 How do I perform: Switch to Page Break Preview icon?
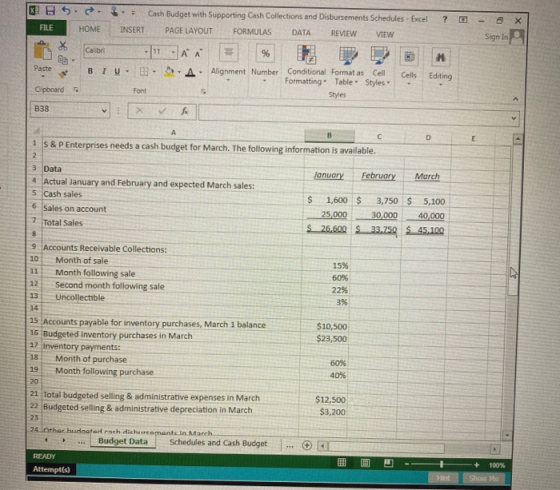pyautogui.click(x=388, y=464)
